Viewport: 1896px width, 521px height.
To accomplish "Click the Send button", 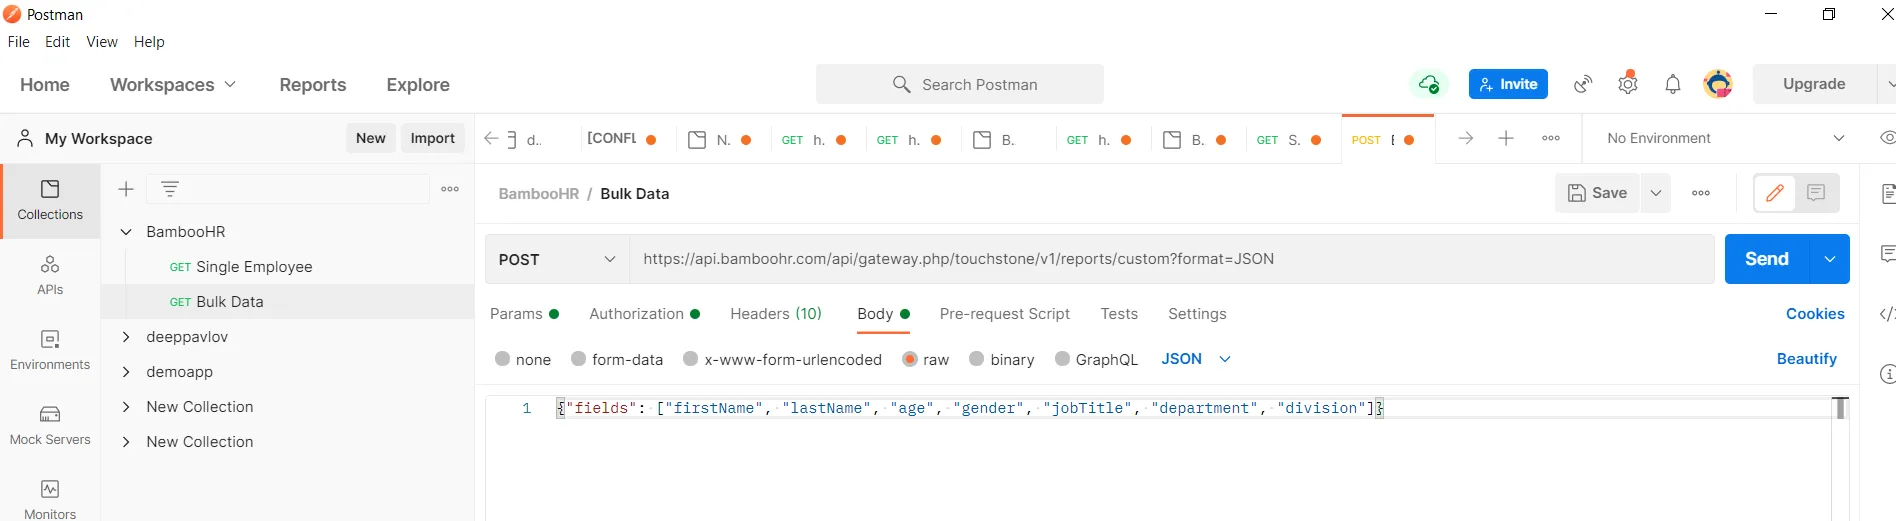I will [1766, 259].
